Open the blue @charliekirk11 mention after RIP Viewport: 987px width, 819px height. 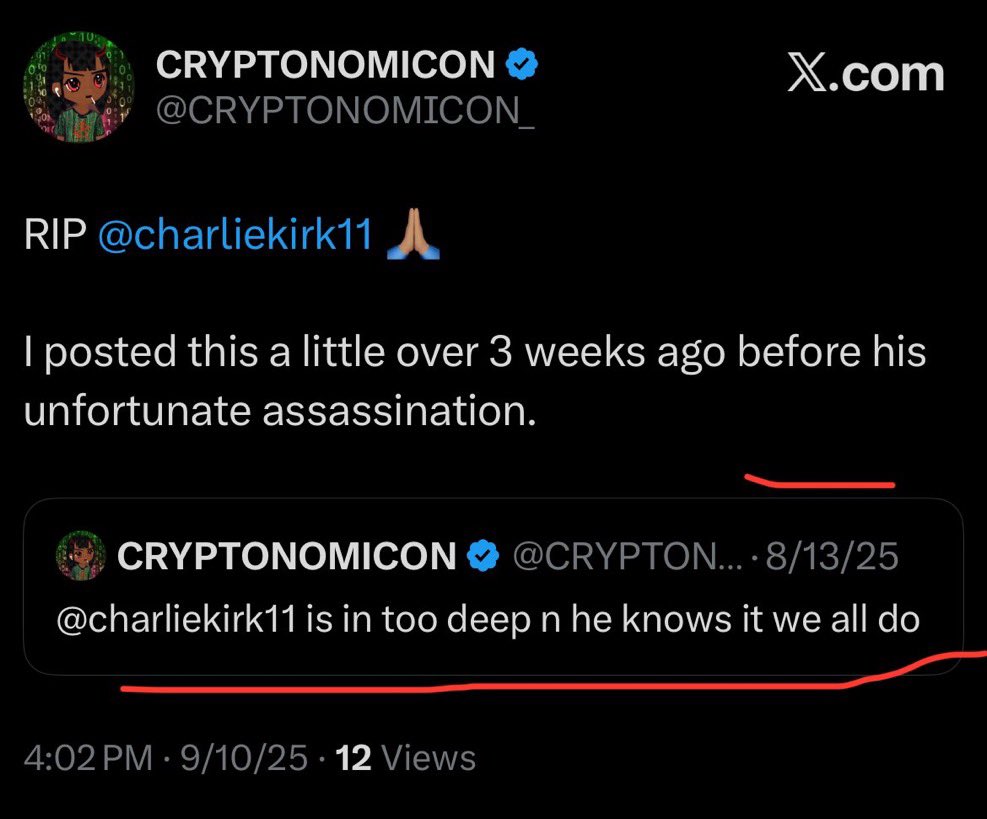pos(235,237)
